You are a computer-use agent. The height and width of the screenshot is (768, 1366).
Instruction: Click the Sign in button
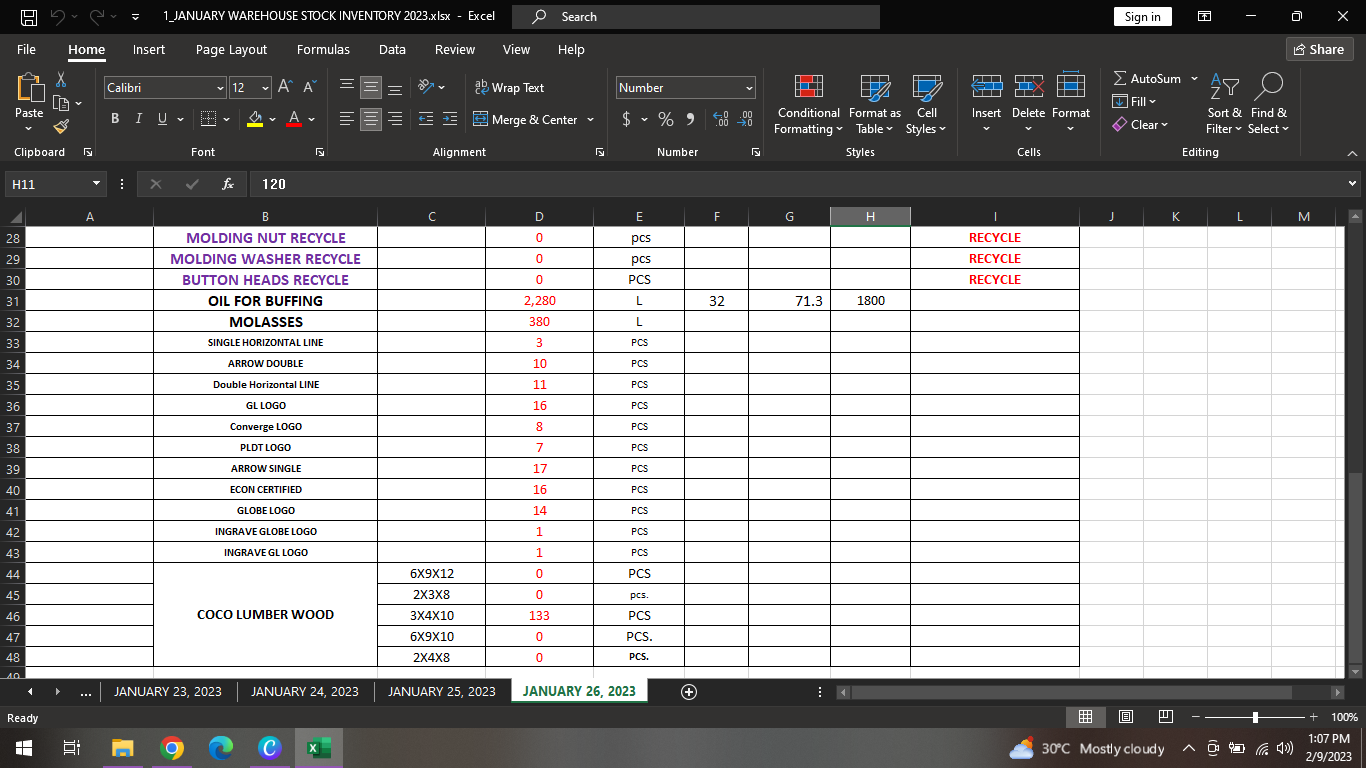[x=1142, y=17]
